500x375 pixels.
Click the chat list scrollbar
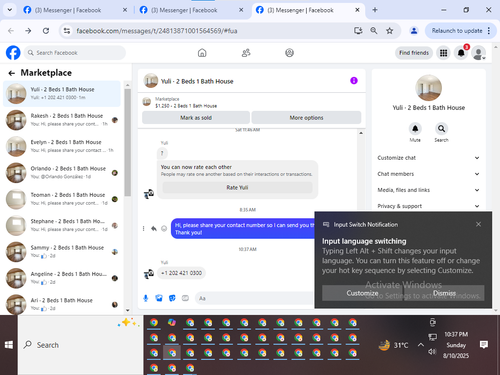(127, 143)
